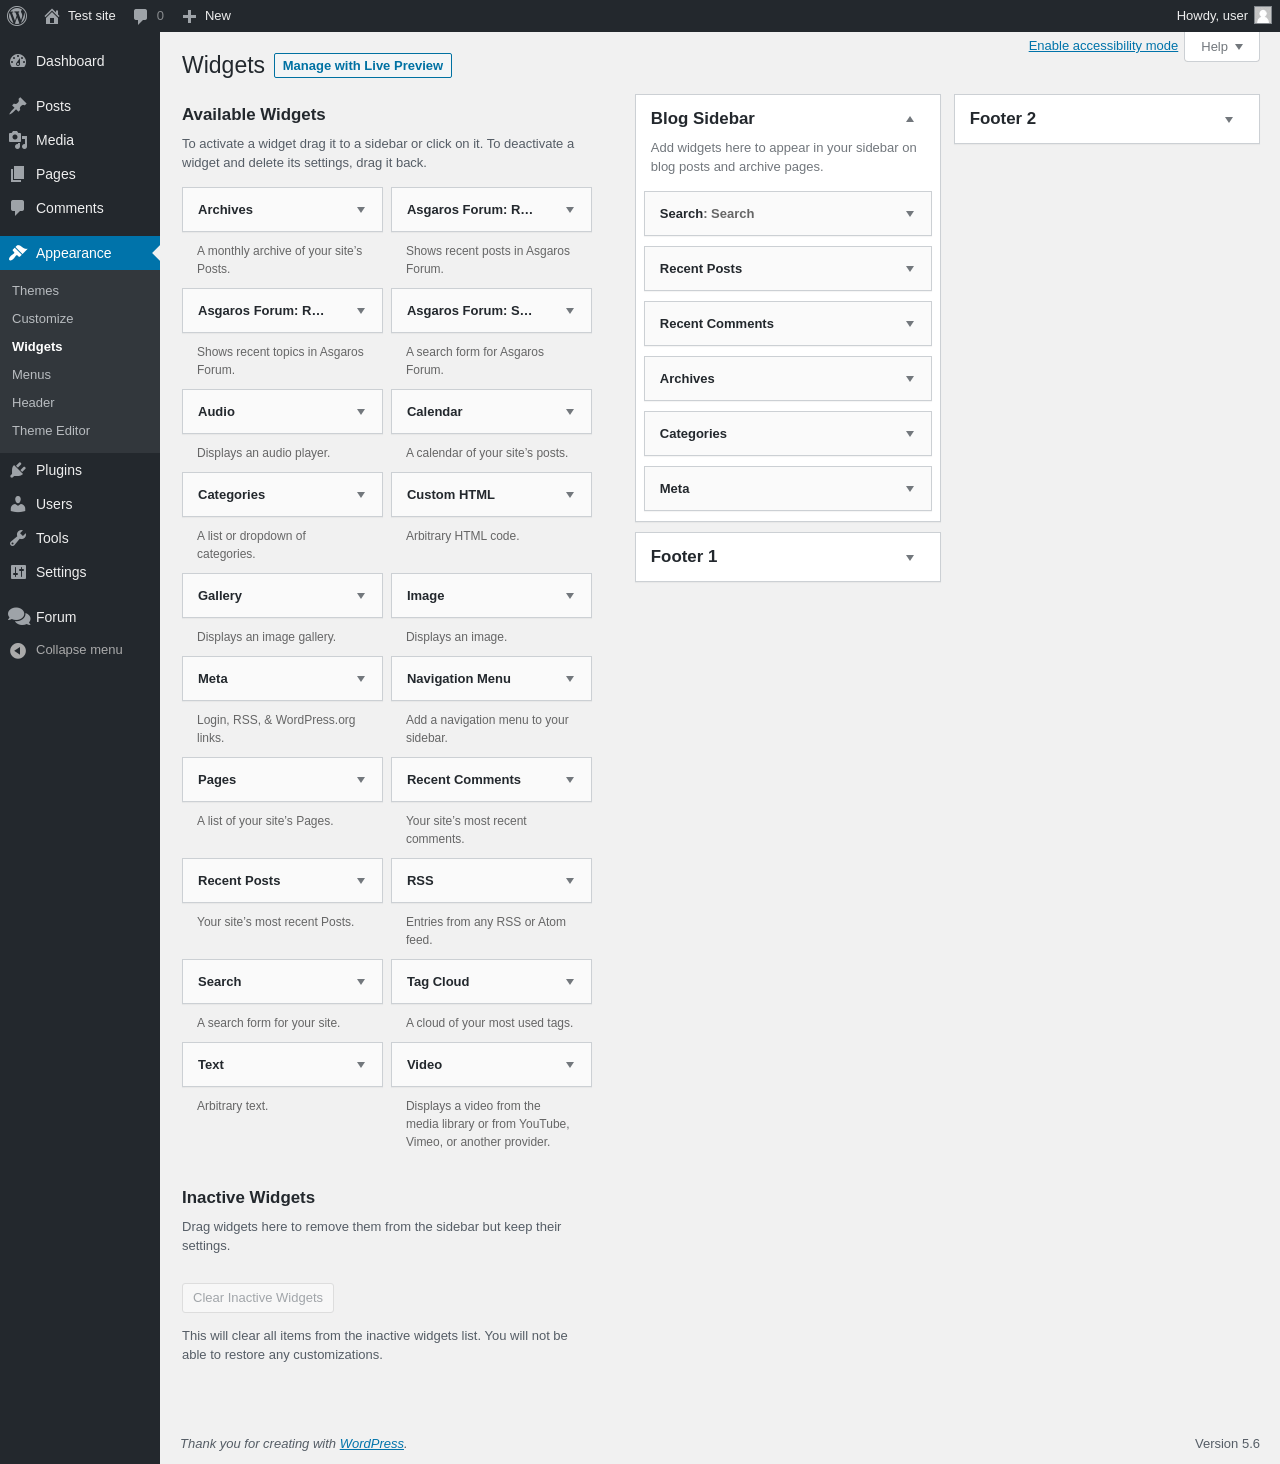Click the Test site link in admin bar
Image resolution: width=1280 pixels, height=1464 pixels.
pos(80,16)
